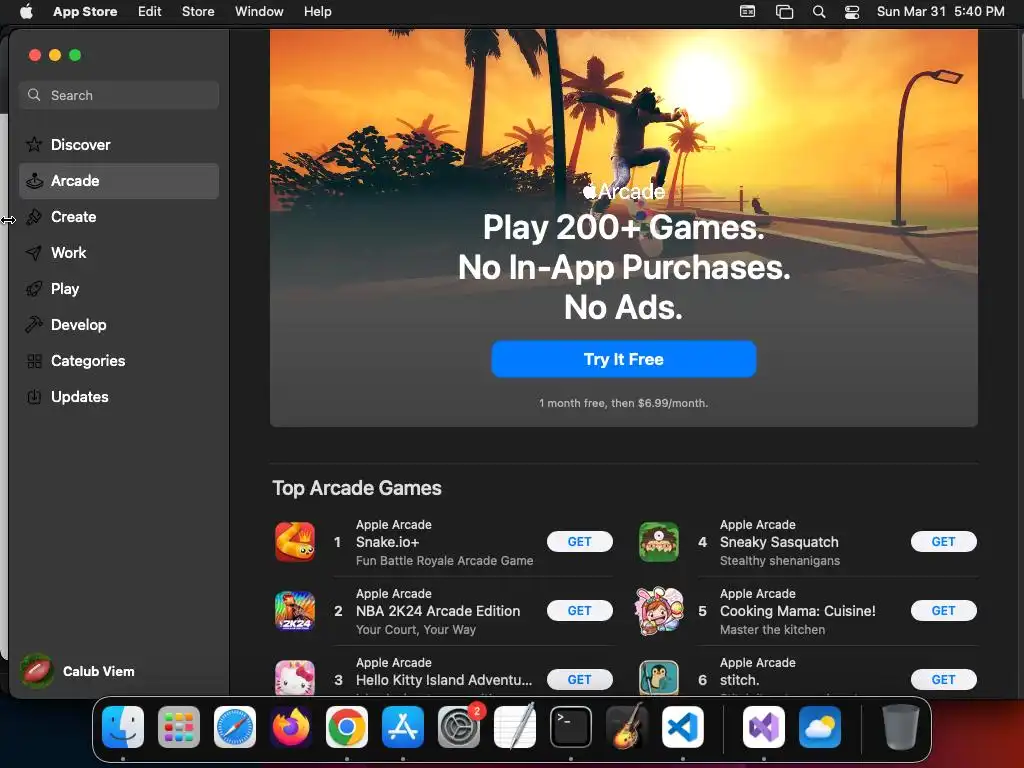Open Control Center in menu bar
1024x768 pixels.
[852, 12]
